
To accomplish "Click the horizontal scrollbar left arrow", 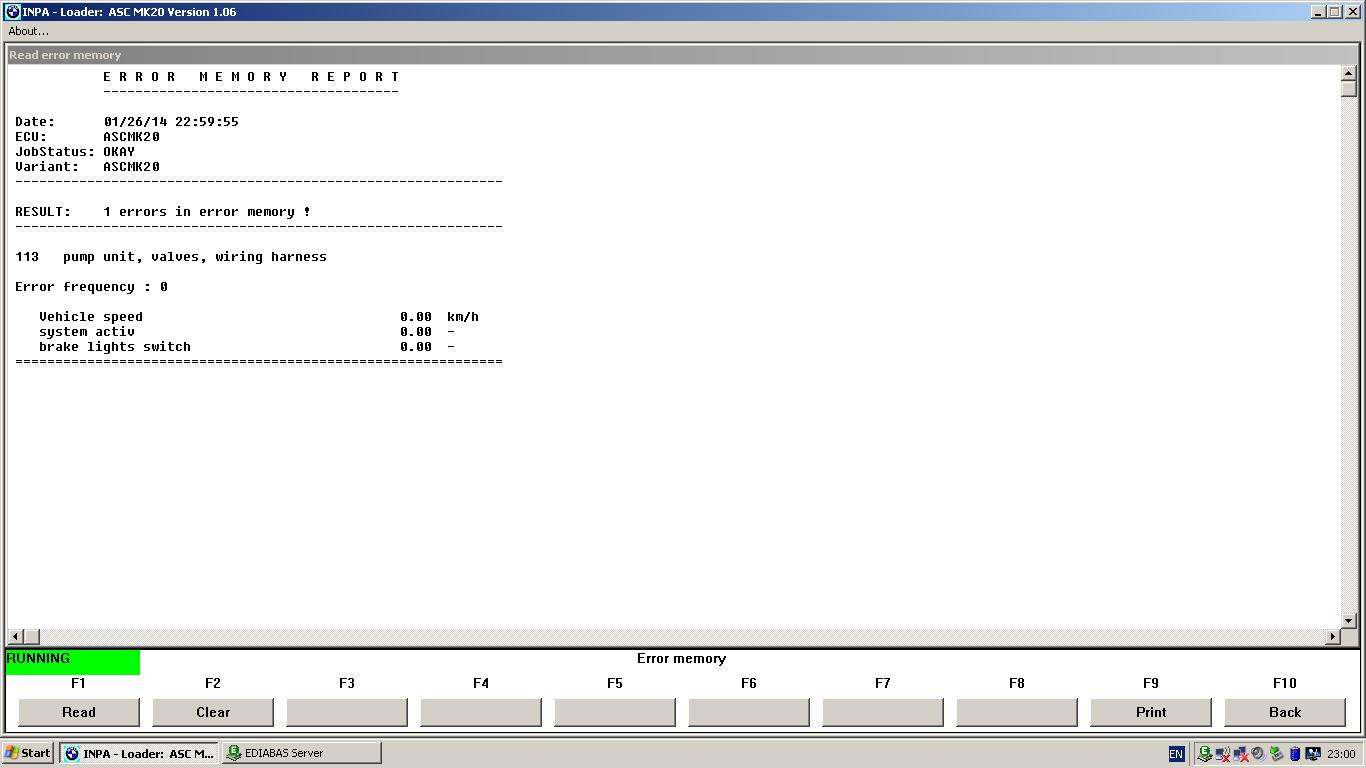I will point(15,637).
